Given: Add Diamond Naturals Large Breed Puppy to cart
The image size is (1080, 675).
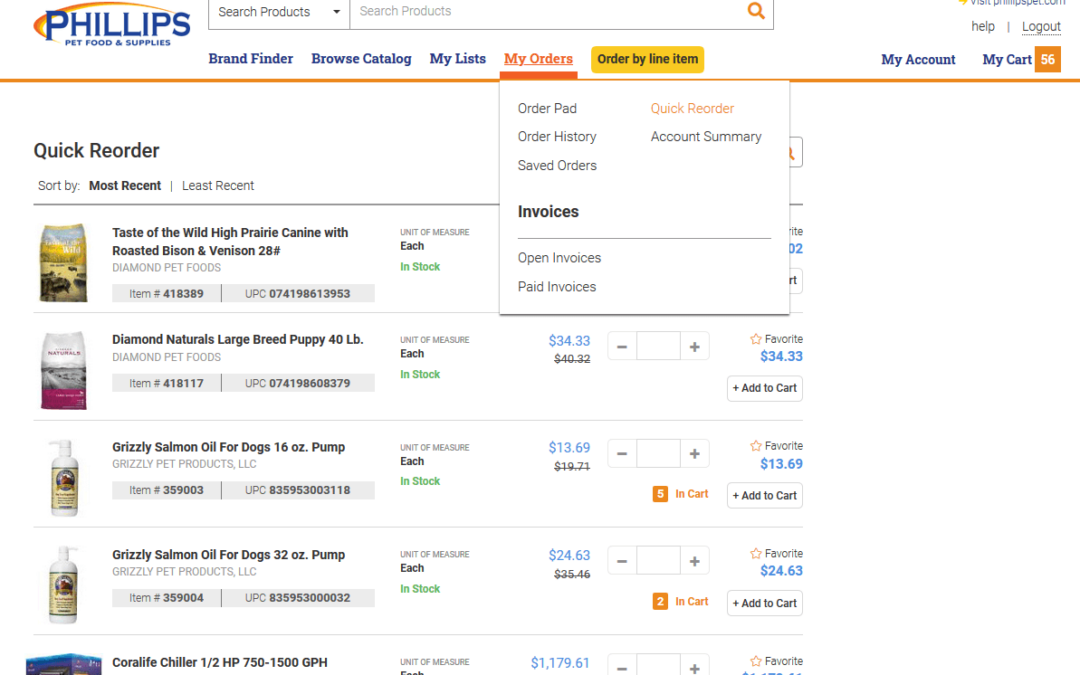Looking at the screenshot, I should pyautogui.click(x=765, y=388).
